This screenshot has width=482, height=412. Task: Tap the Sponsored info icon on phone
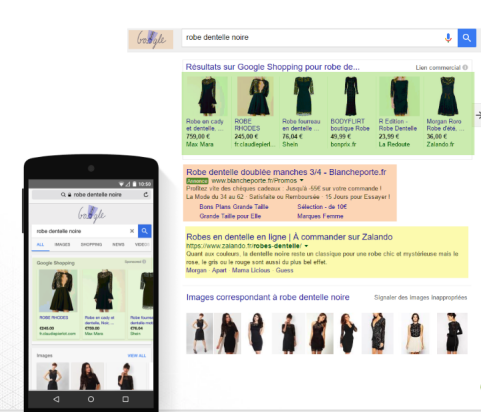coord(144,262)
